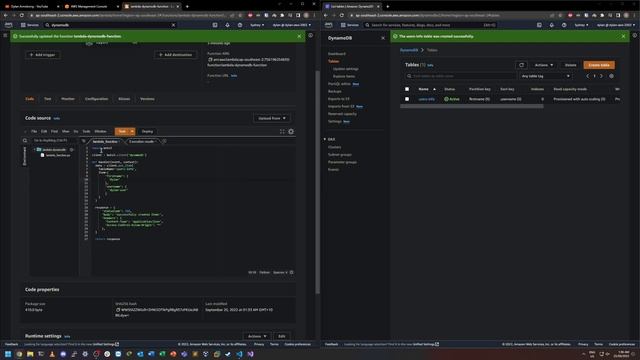Open lambda_function.py in the file tree

(x=55, y=156)
